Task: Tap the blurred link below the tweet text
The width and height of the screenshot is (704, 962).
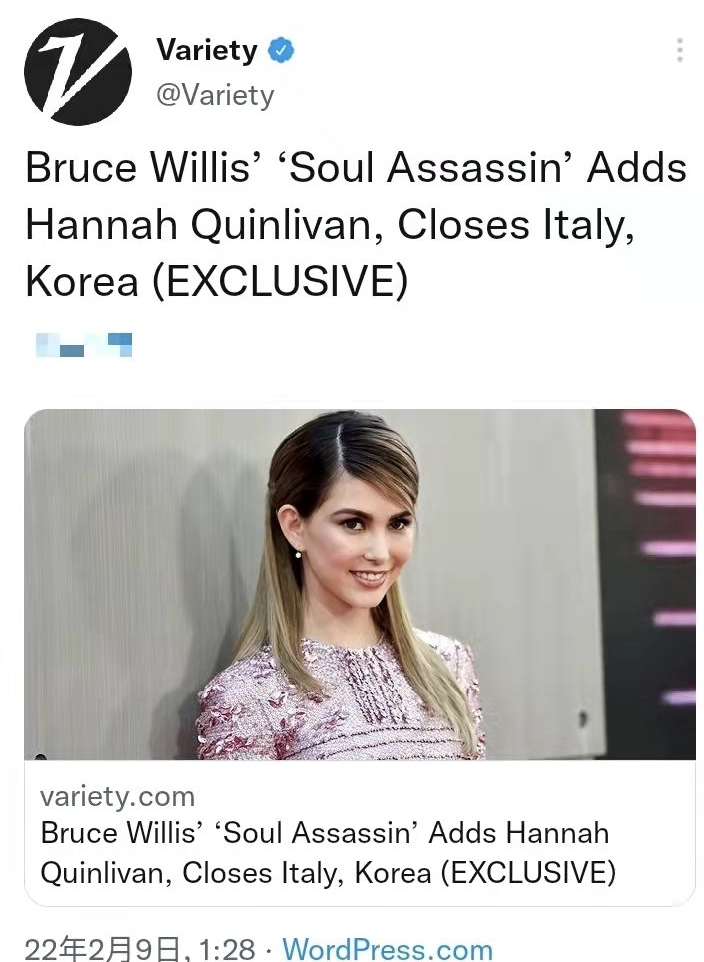Action: [x=84, y=344]
